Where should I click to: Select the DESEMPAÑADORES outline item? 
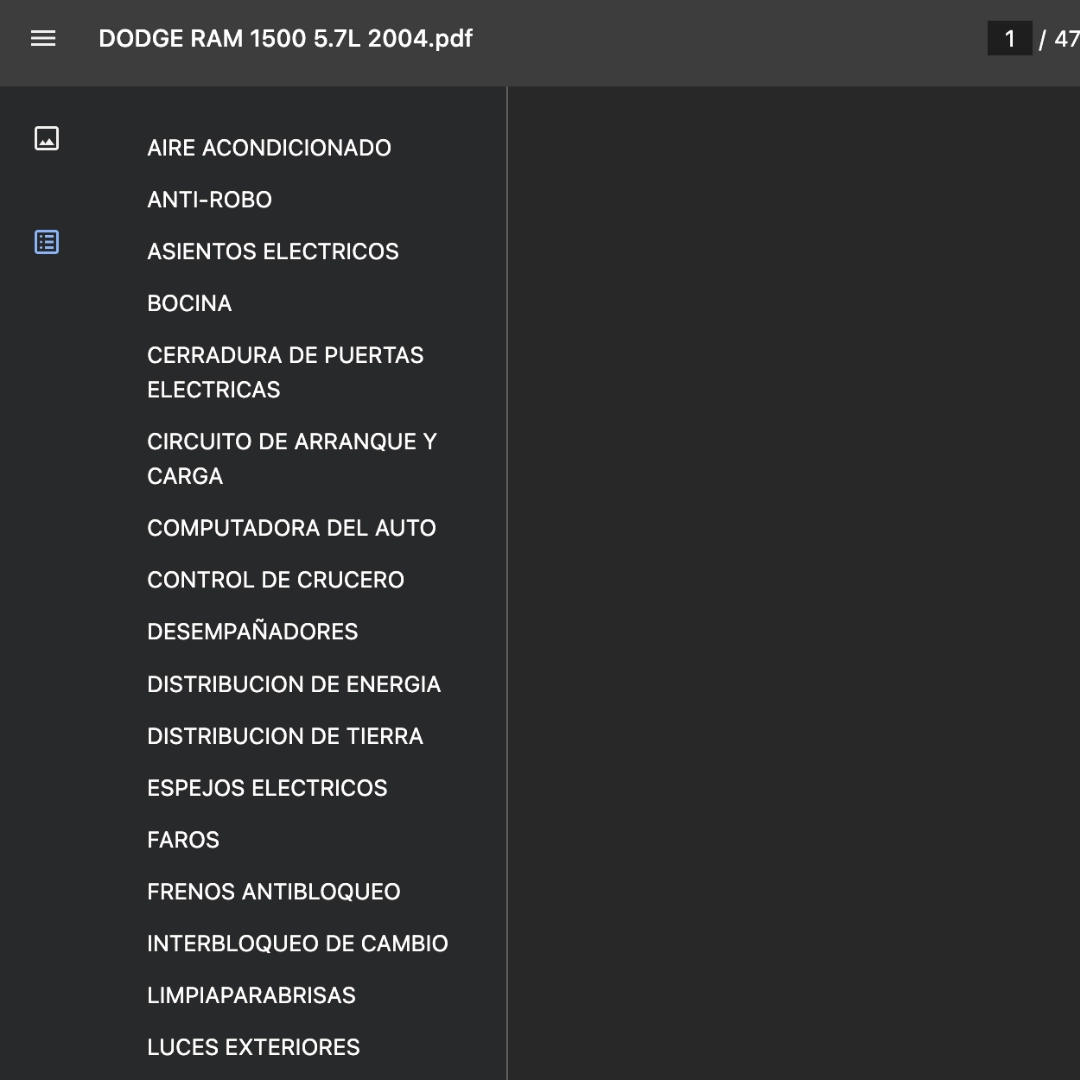(x=253, y=632)
